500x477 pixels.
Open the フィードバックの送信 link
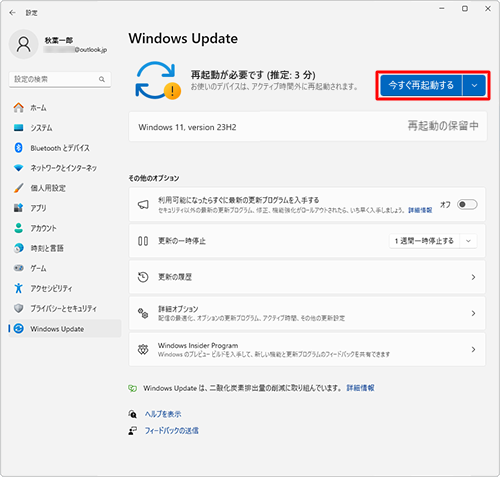(x=171, y=431)
